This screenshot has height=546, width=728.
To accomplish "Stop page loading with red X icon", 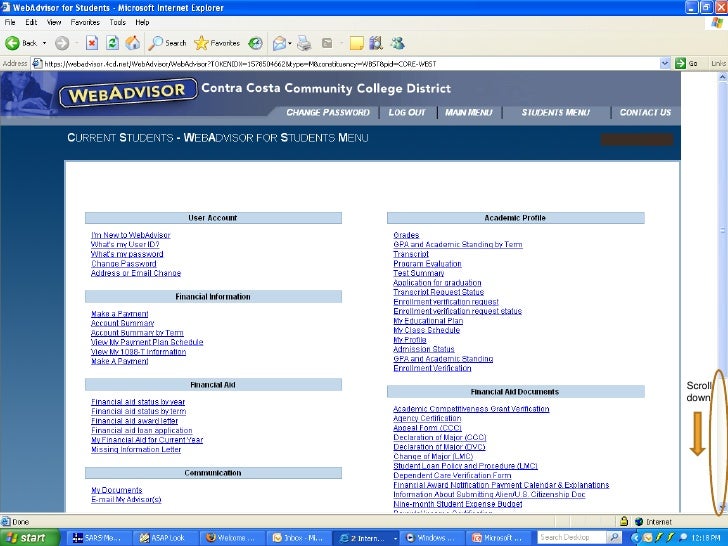I will (x=92, y=43).
